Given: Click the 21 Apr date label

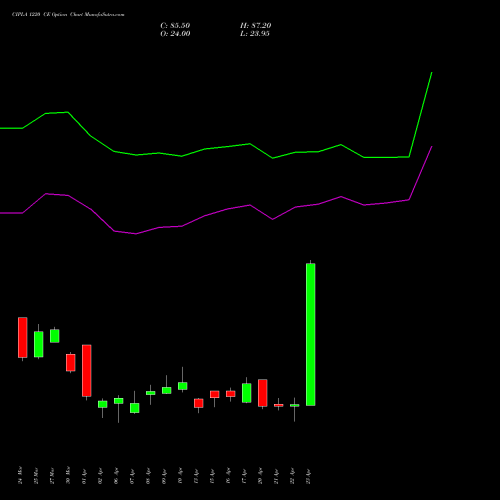Looking at the screenshot, I should tap(276, 476).
